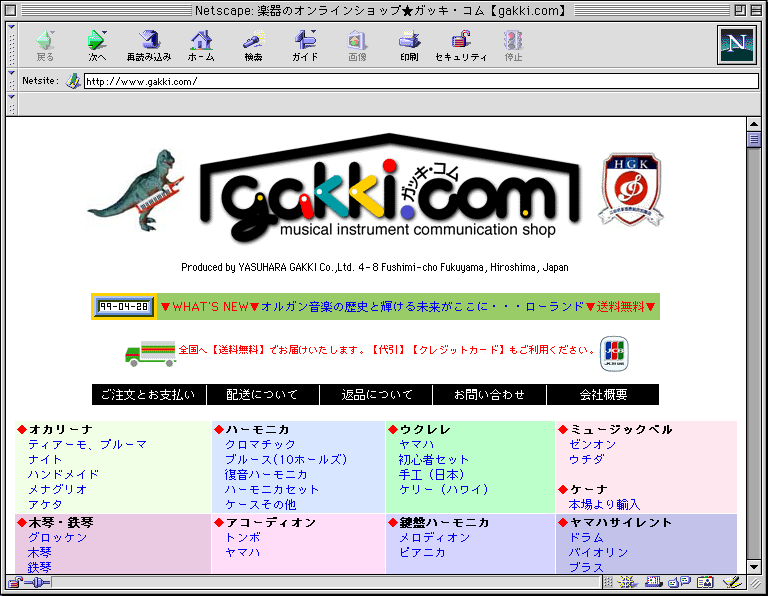Open ケリー（ハワイ） link

444,489
